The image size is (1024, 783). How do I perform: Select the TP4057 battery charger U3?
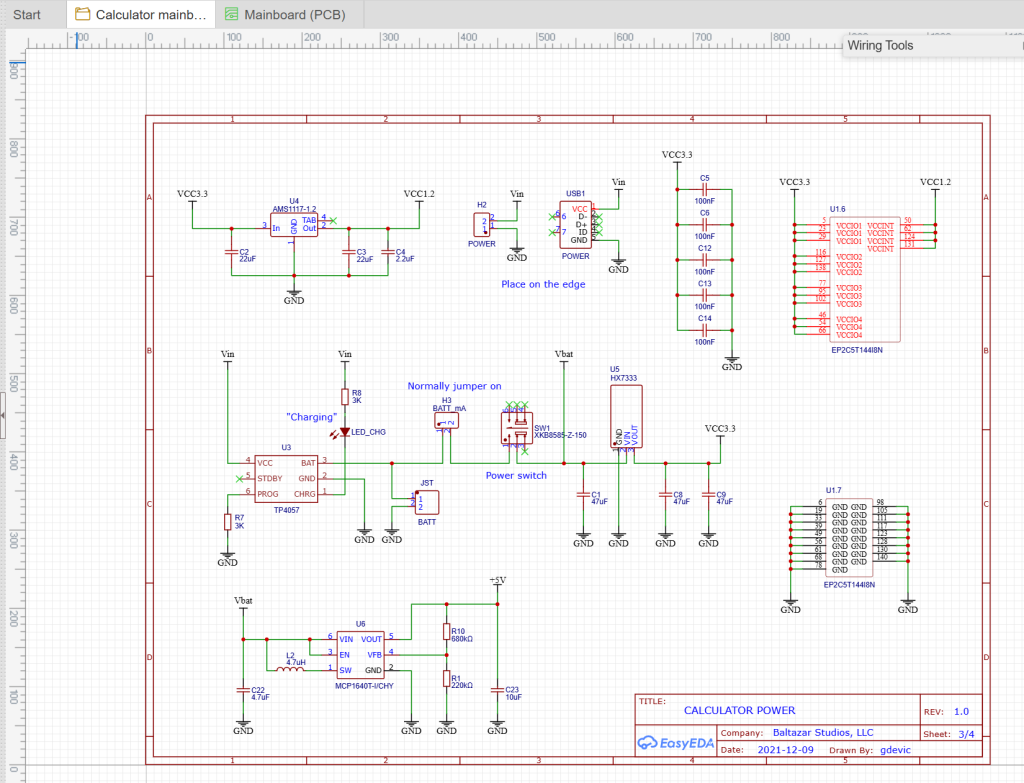(288, 478)
